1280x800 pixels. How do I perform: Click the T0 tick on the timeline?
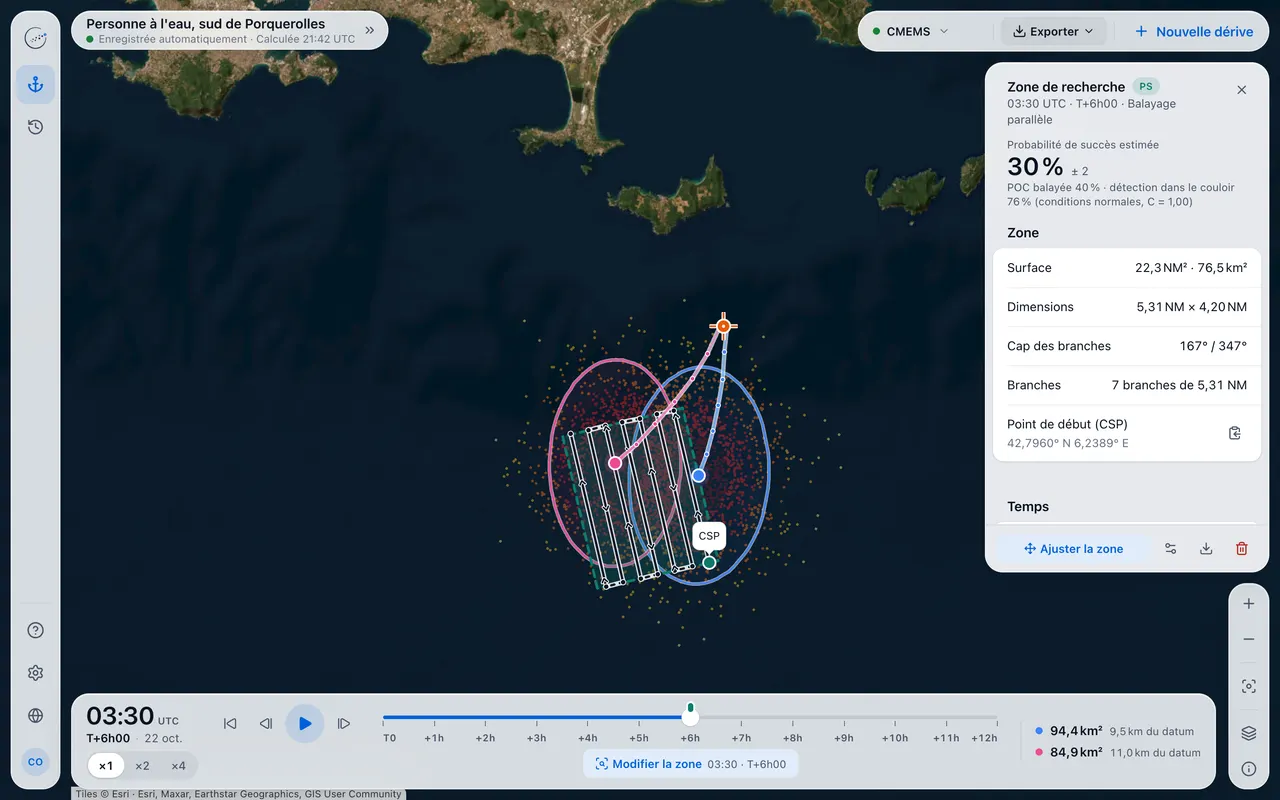pyautogui.click(x=389, y=738)
